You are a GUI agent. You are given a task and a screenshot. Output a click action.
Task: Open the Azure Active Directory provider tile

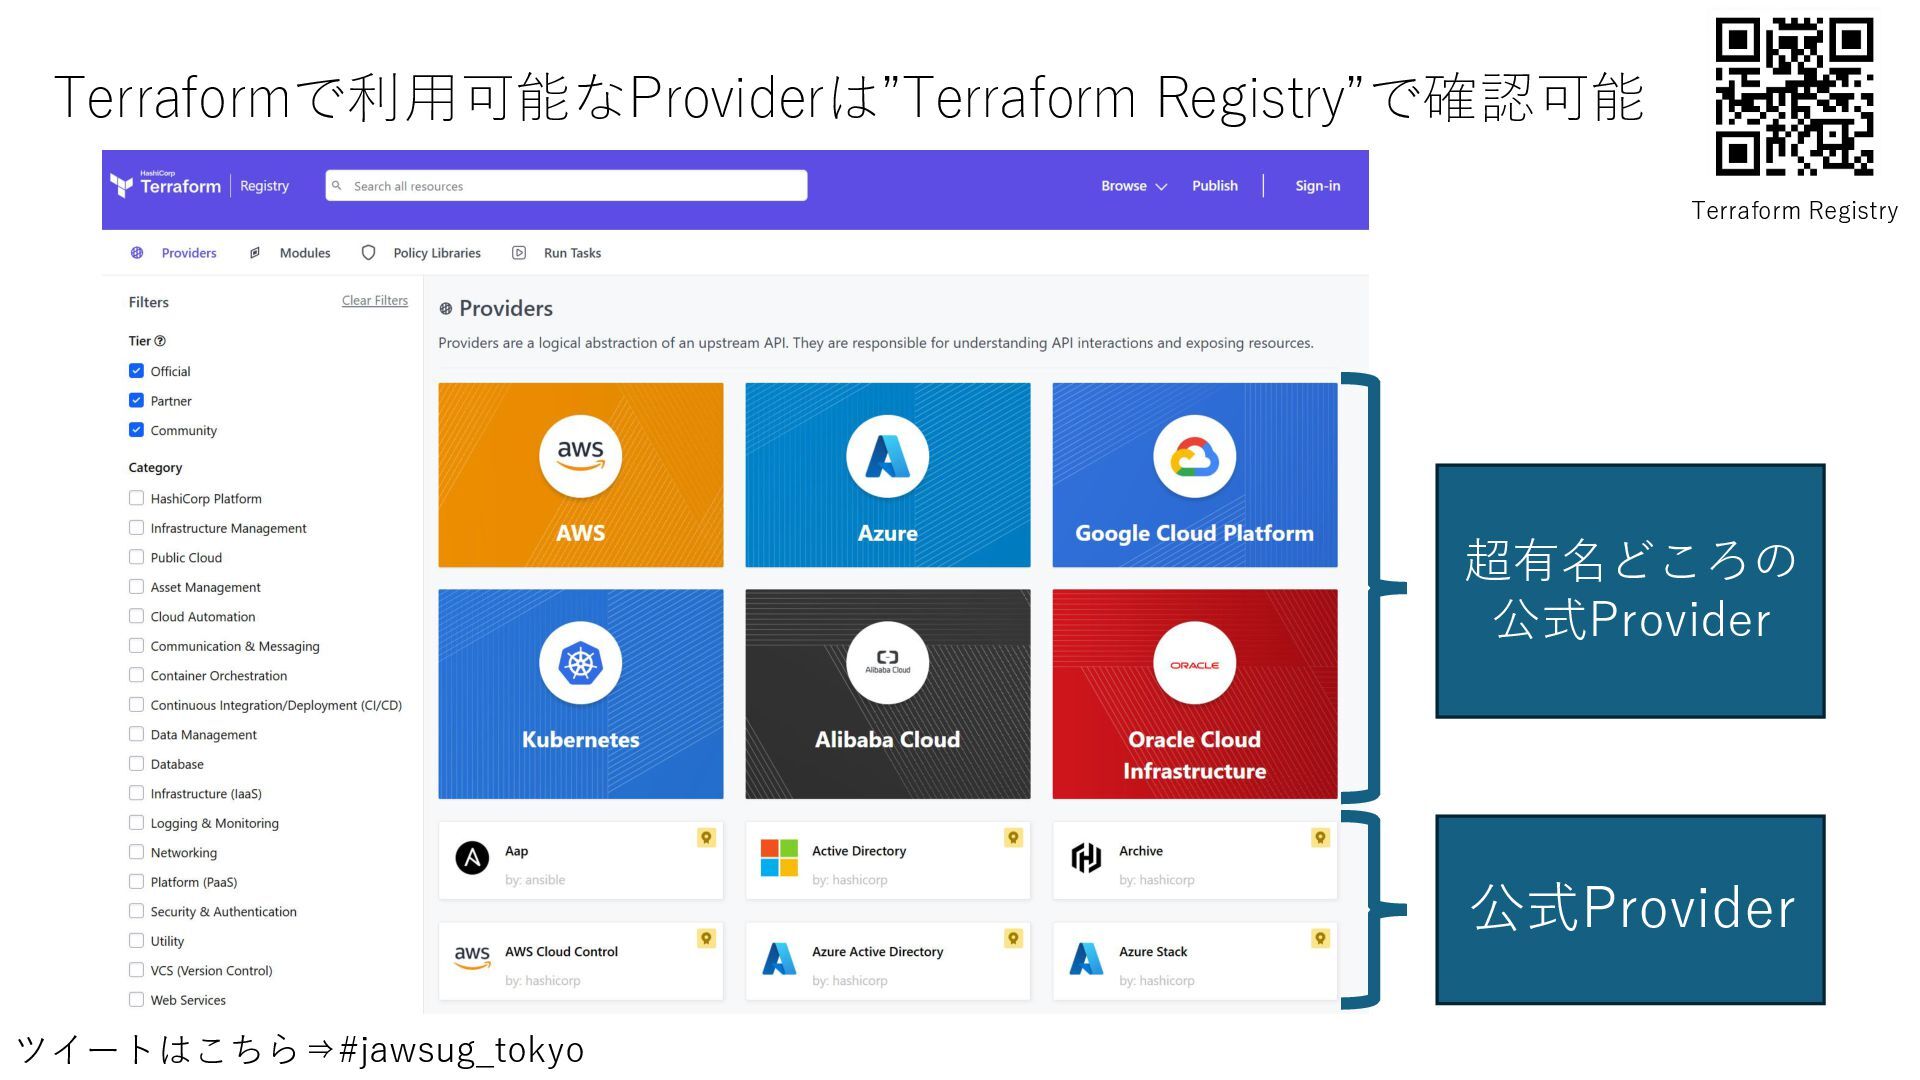click(888, 962)
